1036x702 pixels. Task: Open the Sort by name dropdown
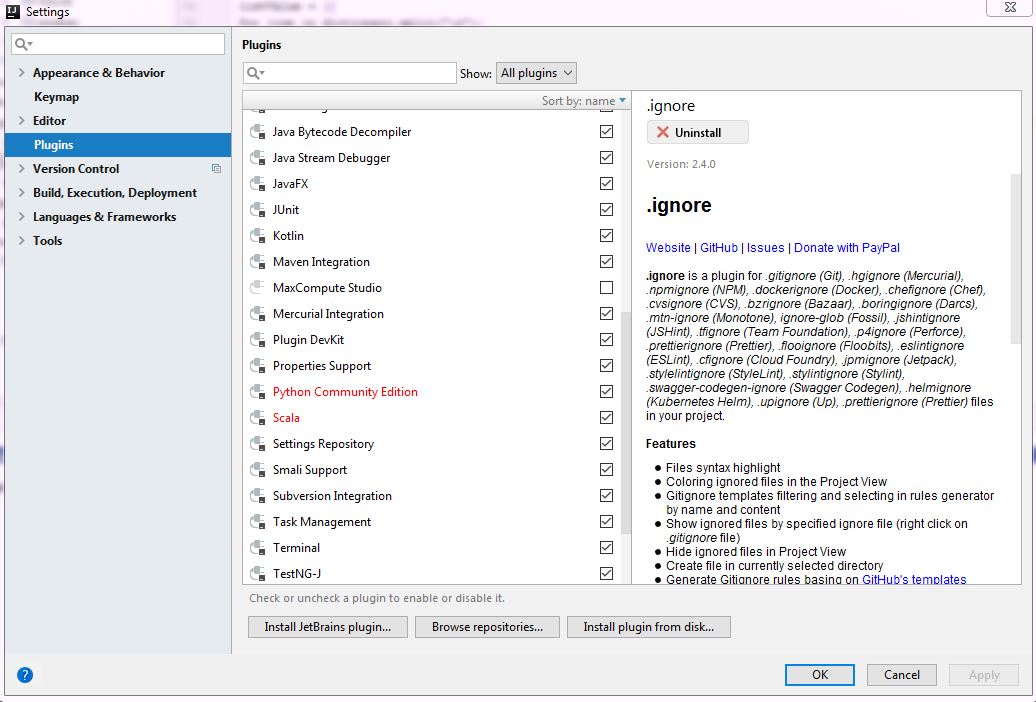coord(583,100)
